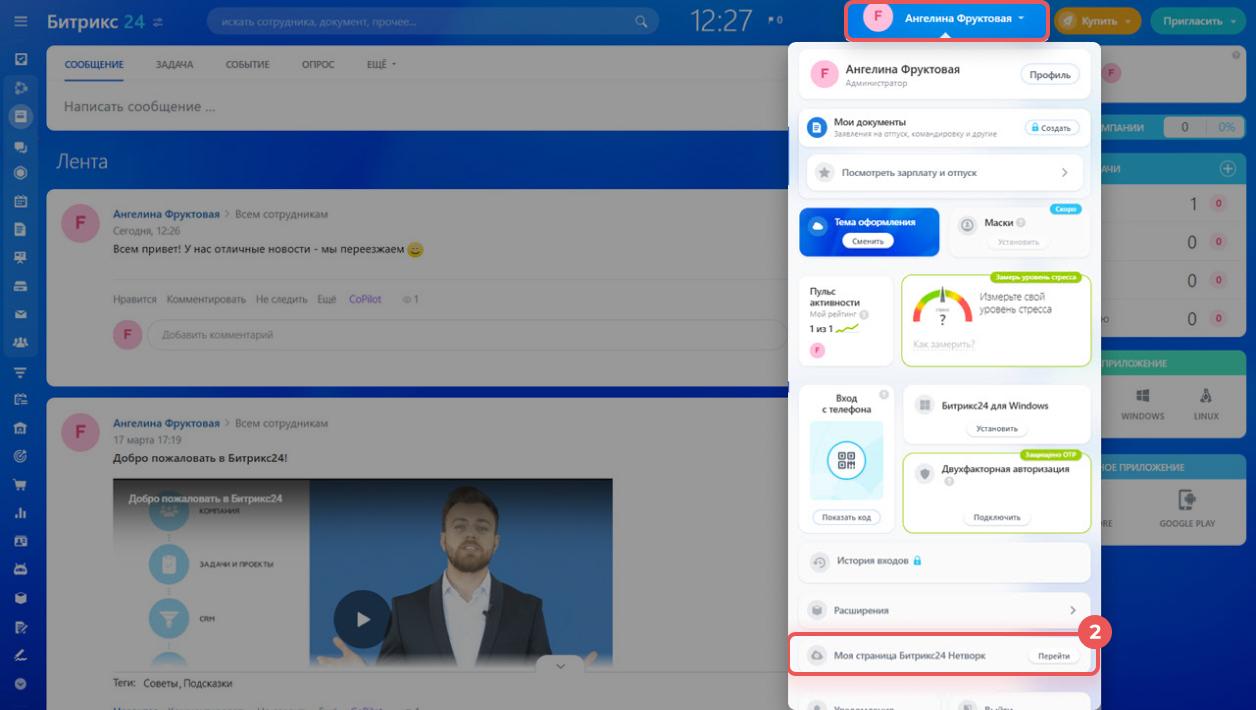Open tasks checkmark icon in left sidebar
The width and height of the screenshot is (1256, 710).
[20, 59]
